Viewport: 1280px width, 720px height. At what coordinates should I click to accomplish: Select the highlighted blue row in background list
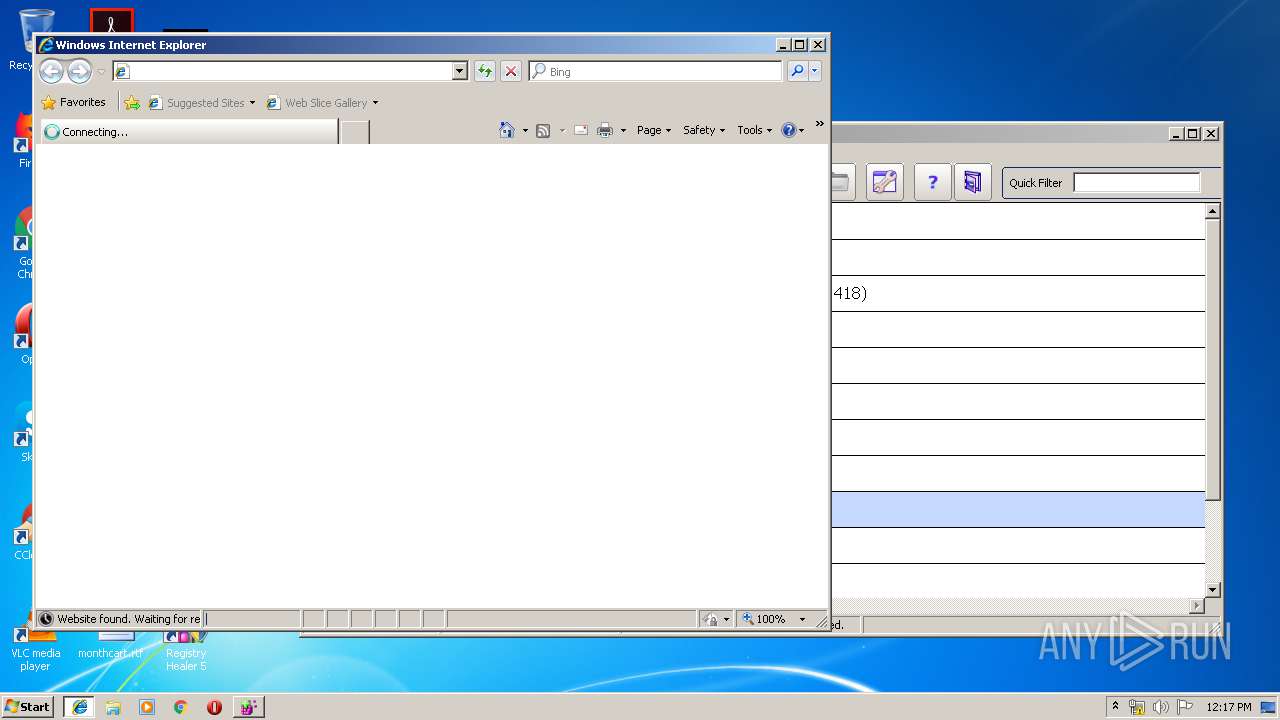(x=1018, y=509)
